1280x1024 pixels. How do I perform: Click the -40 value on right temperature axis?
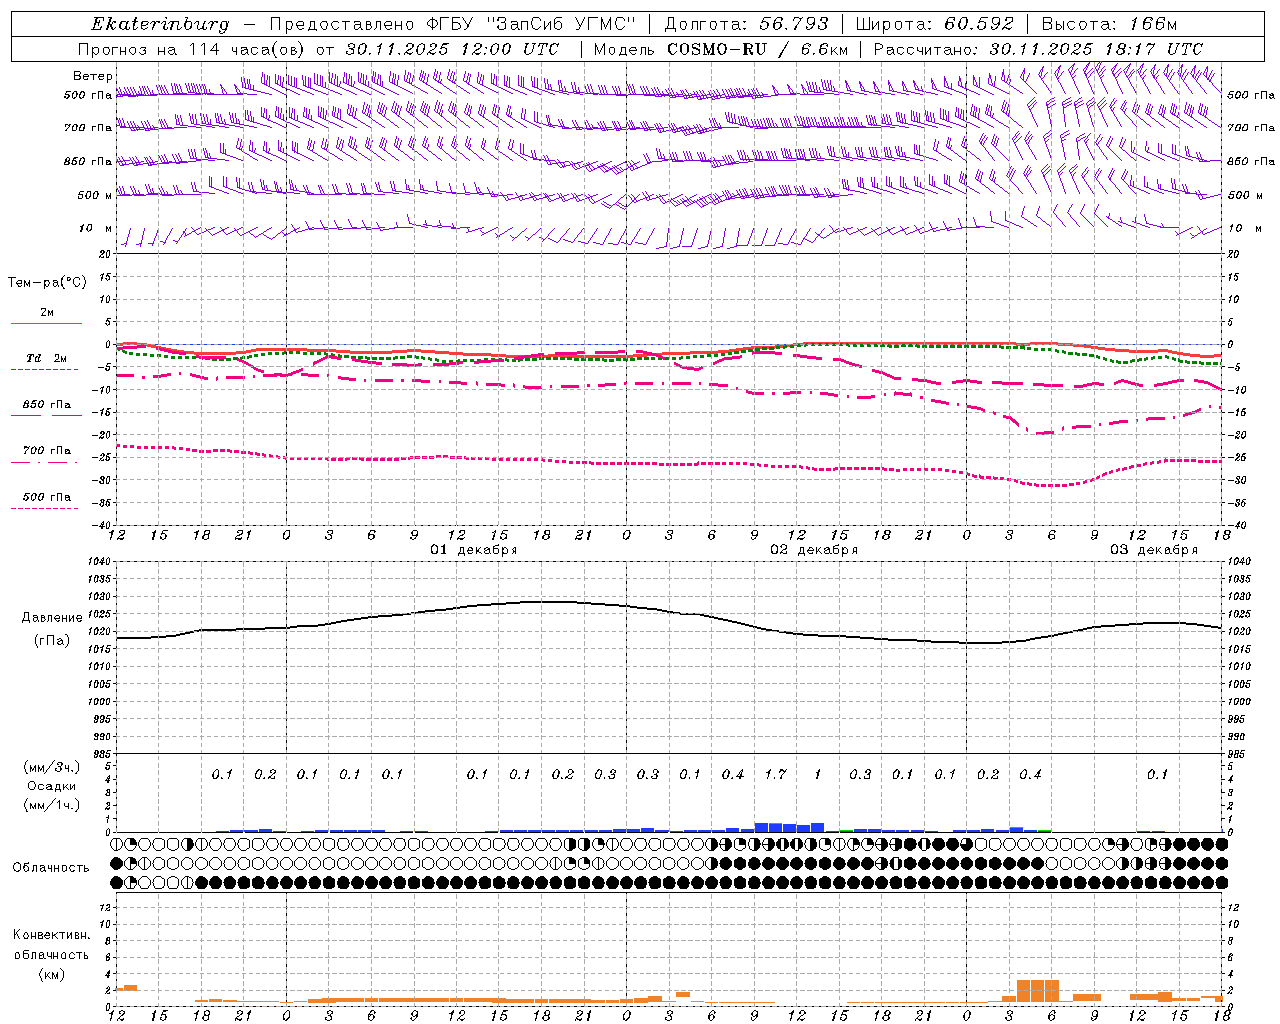pyautogui.click(x=1237, y=526)
